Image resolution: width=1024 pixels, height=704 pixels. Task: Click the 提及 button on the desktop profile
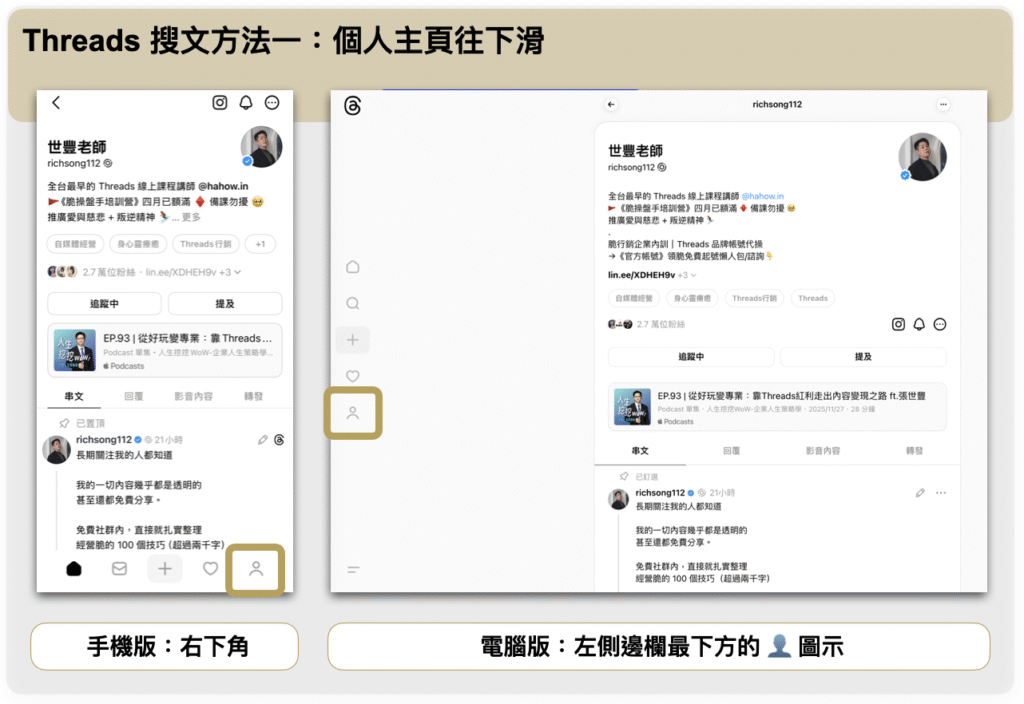pos(863,357)
